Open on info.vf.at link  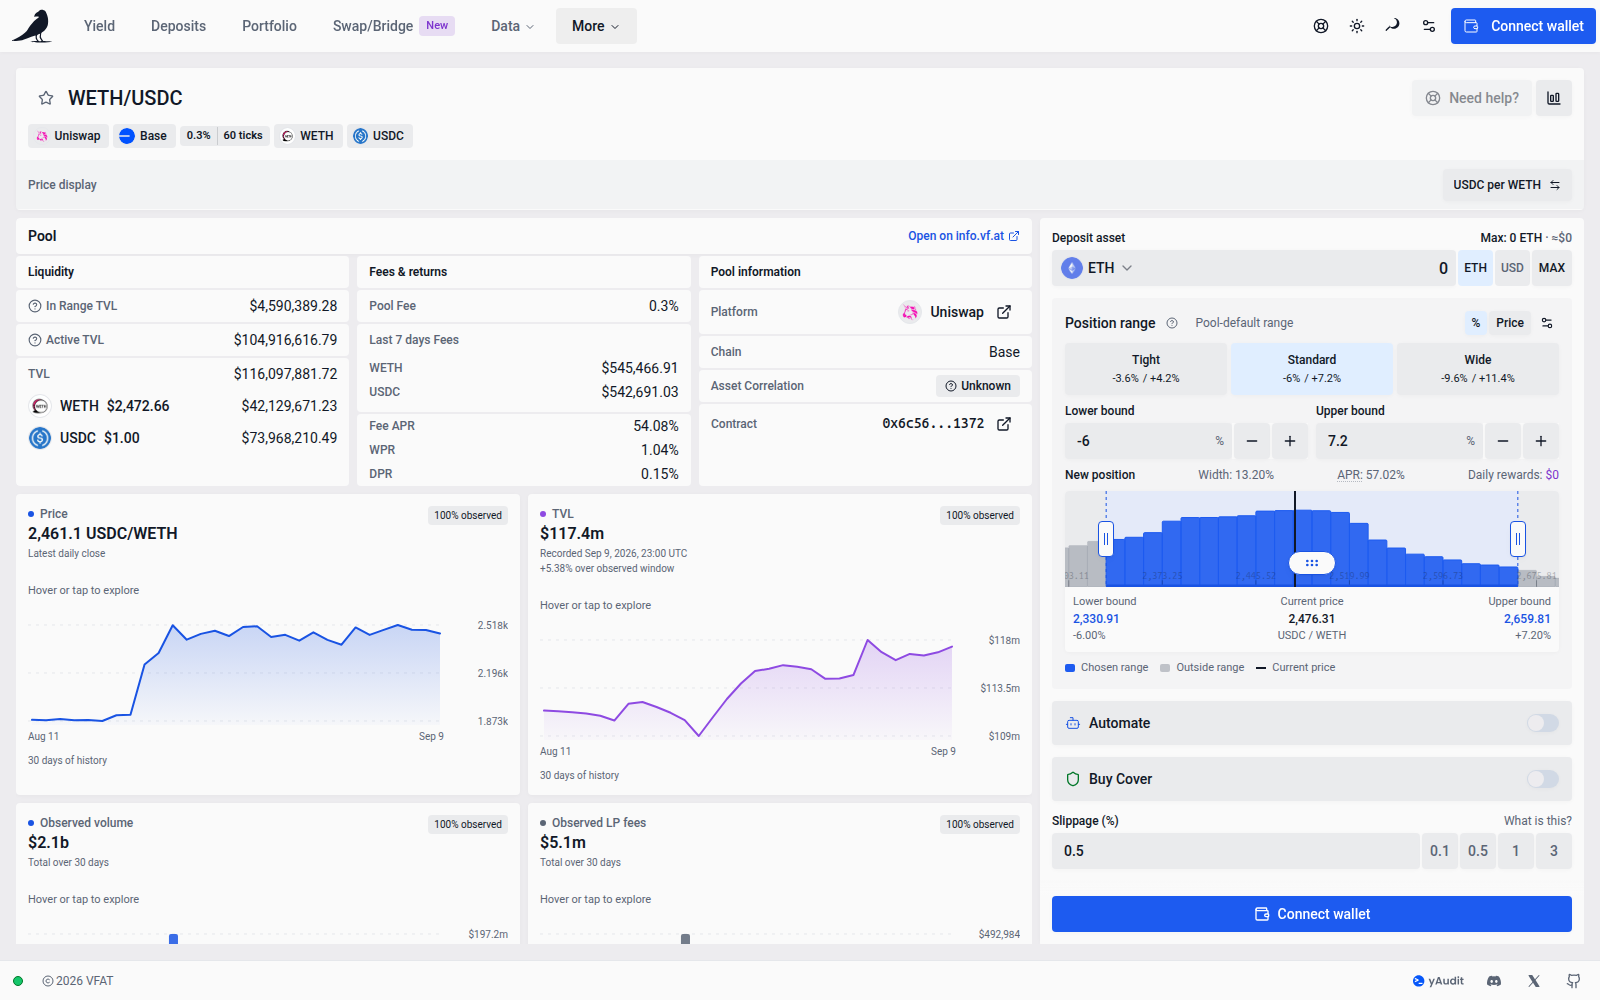point(964,236)
